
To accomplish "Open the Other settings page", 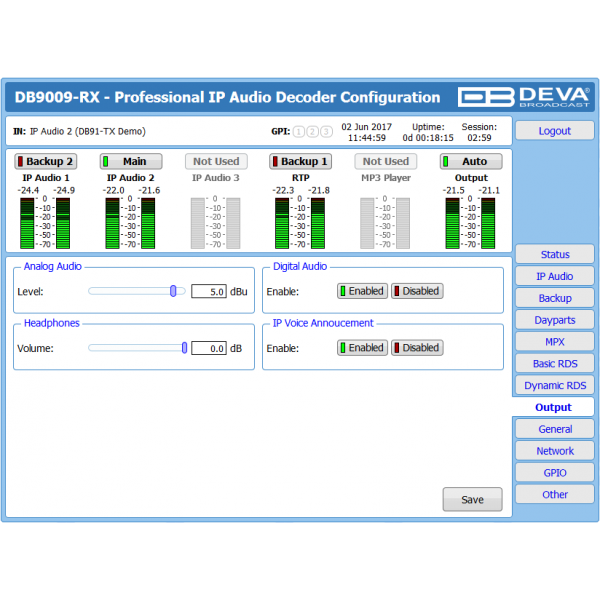I will pos(554,494).
